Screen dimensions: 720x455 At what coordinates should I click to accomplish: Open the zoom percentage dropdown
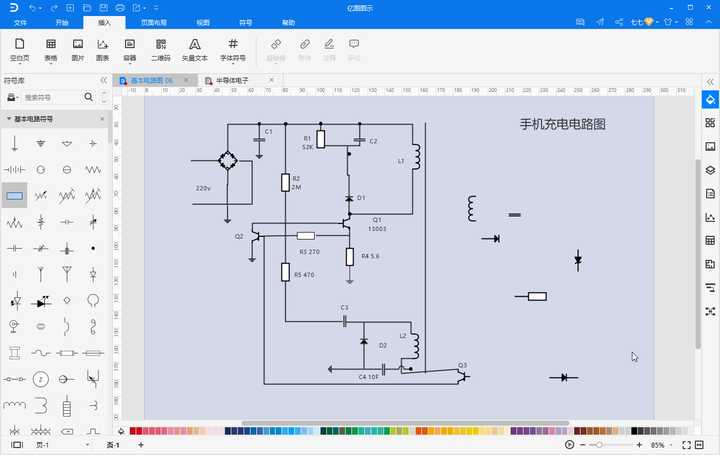click(x=671, y=445)
